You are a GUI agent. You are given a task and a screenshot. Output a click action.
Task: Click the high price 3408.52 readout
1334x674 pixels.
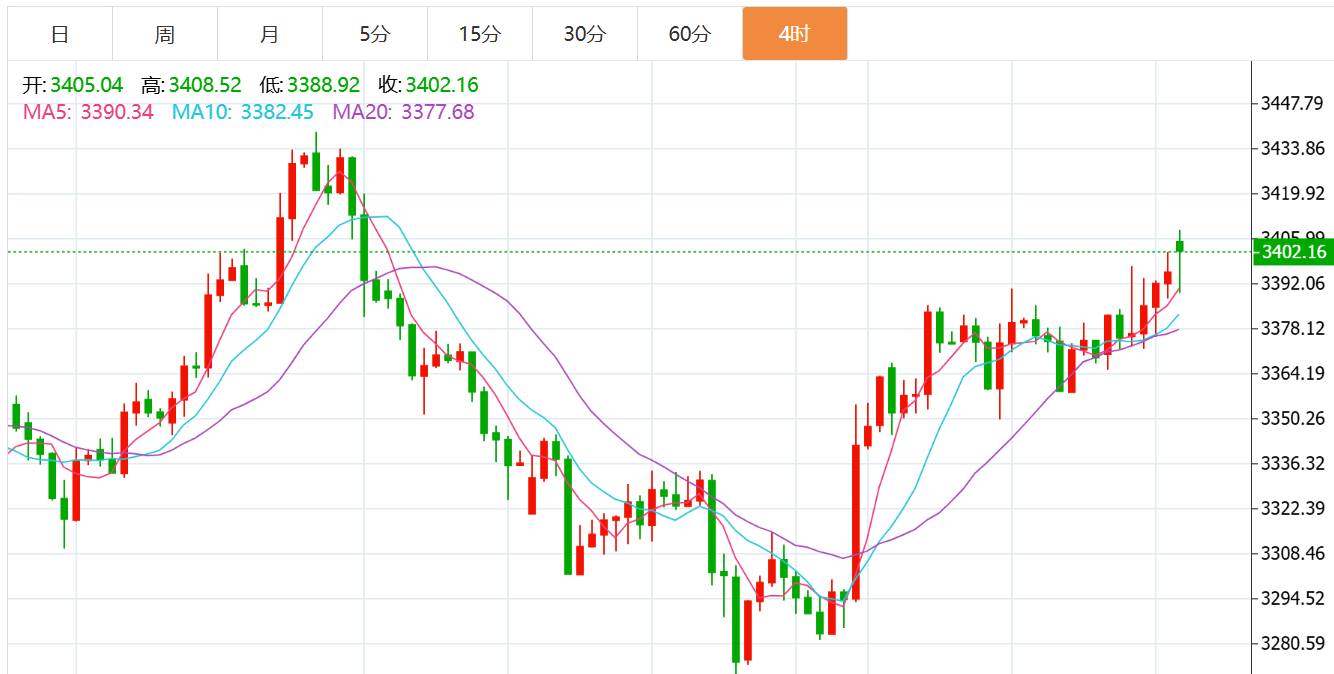[205, 85]
